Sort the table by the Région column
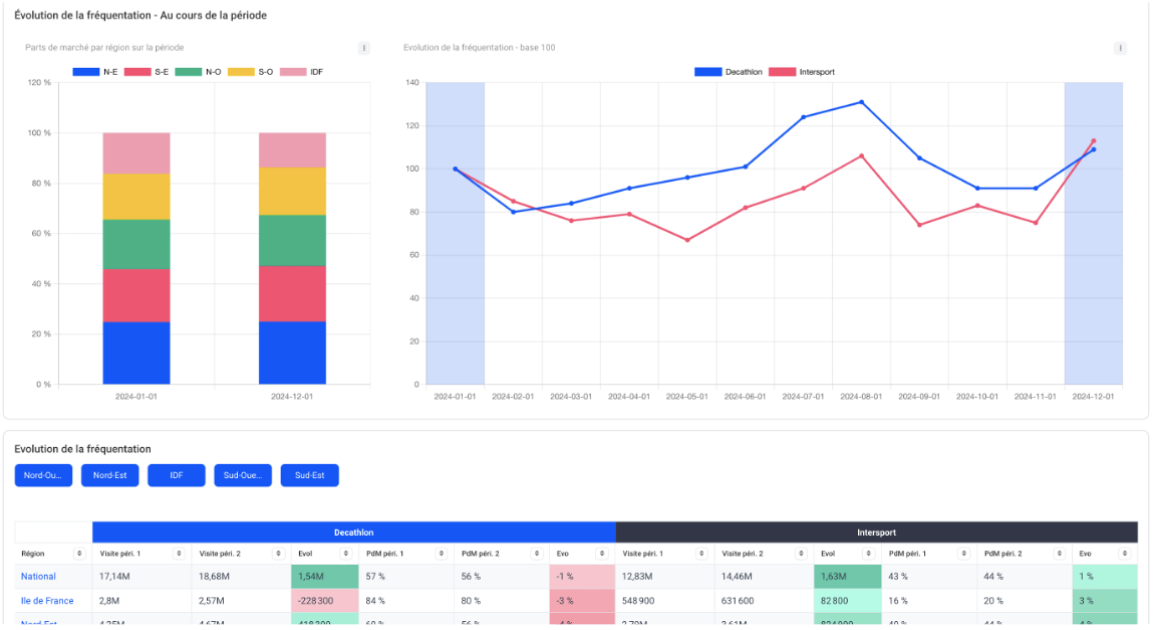Image resolution: width=1154 pixels, height=630 pixels. tap(79, 553)
